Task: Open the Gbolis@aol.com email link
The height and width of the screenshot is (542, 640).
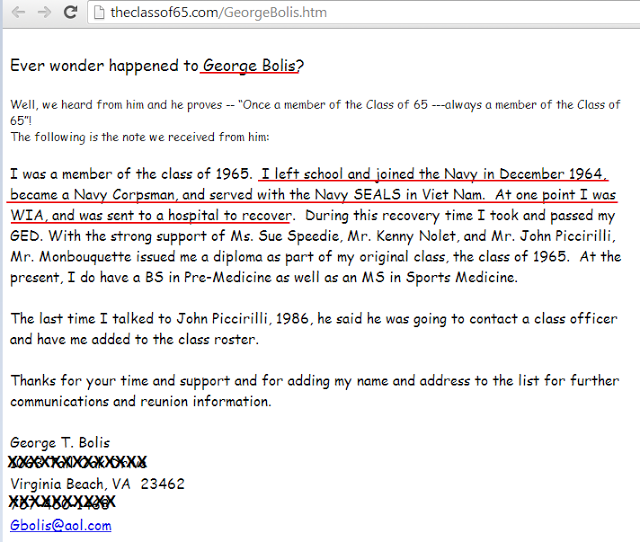Action: [60, 525]
